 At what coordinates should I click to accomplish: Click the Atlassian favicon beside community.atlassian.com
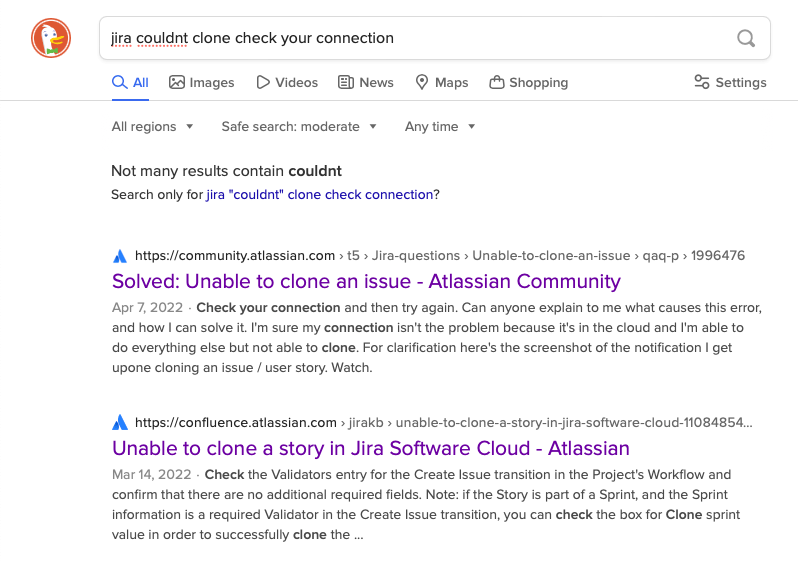click(120, 256)
